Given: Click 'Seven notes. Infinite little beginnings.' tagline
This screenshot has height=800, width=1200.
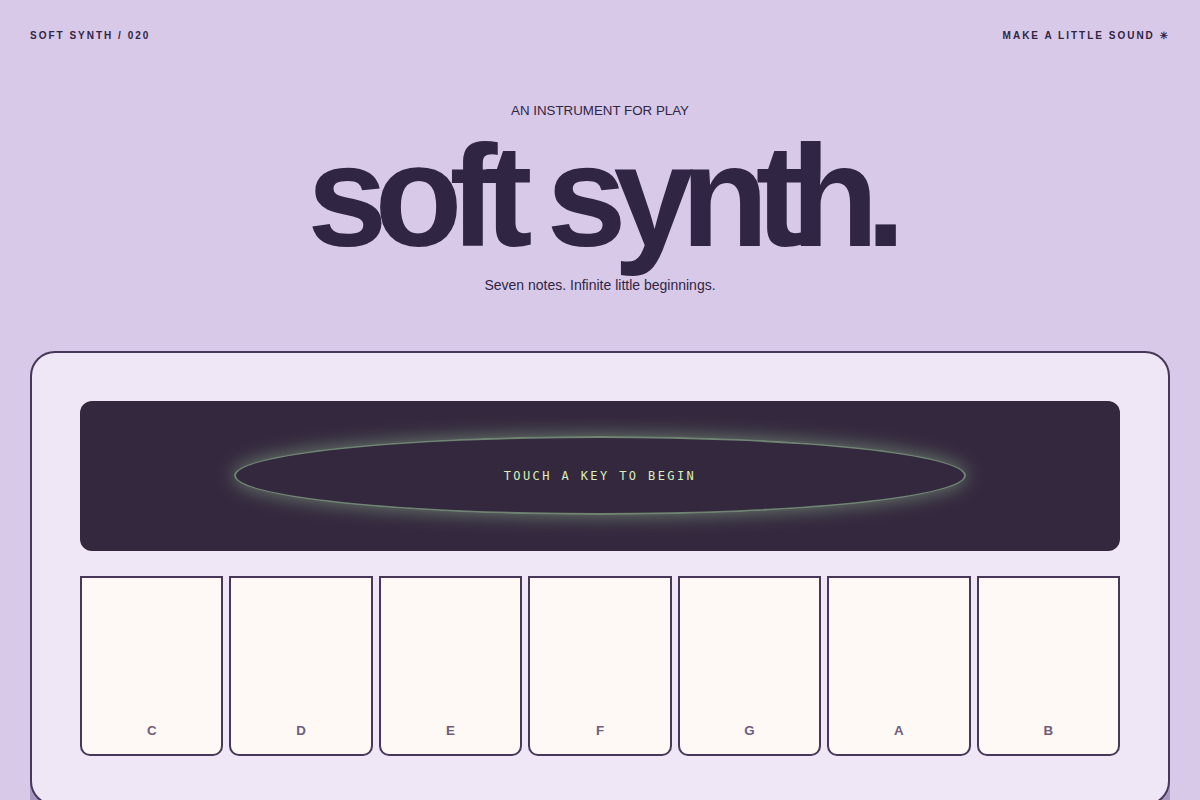Looking at the screenshot, I should (600, 285).
